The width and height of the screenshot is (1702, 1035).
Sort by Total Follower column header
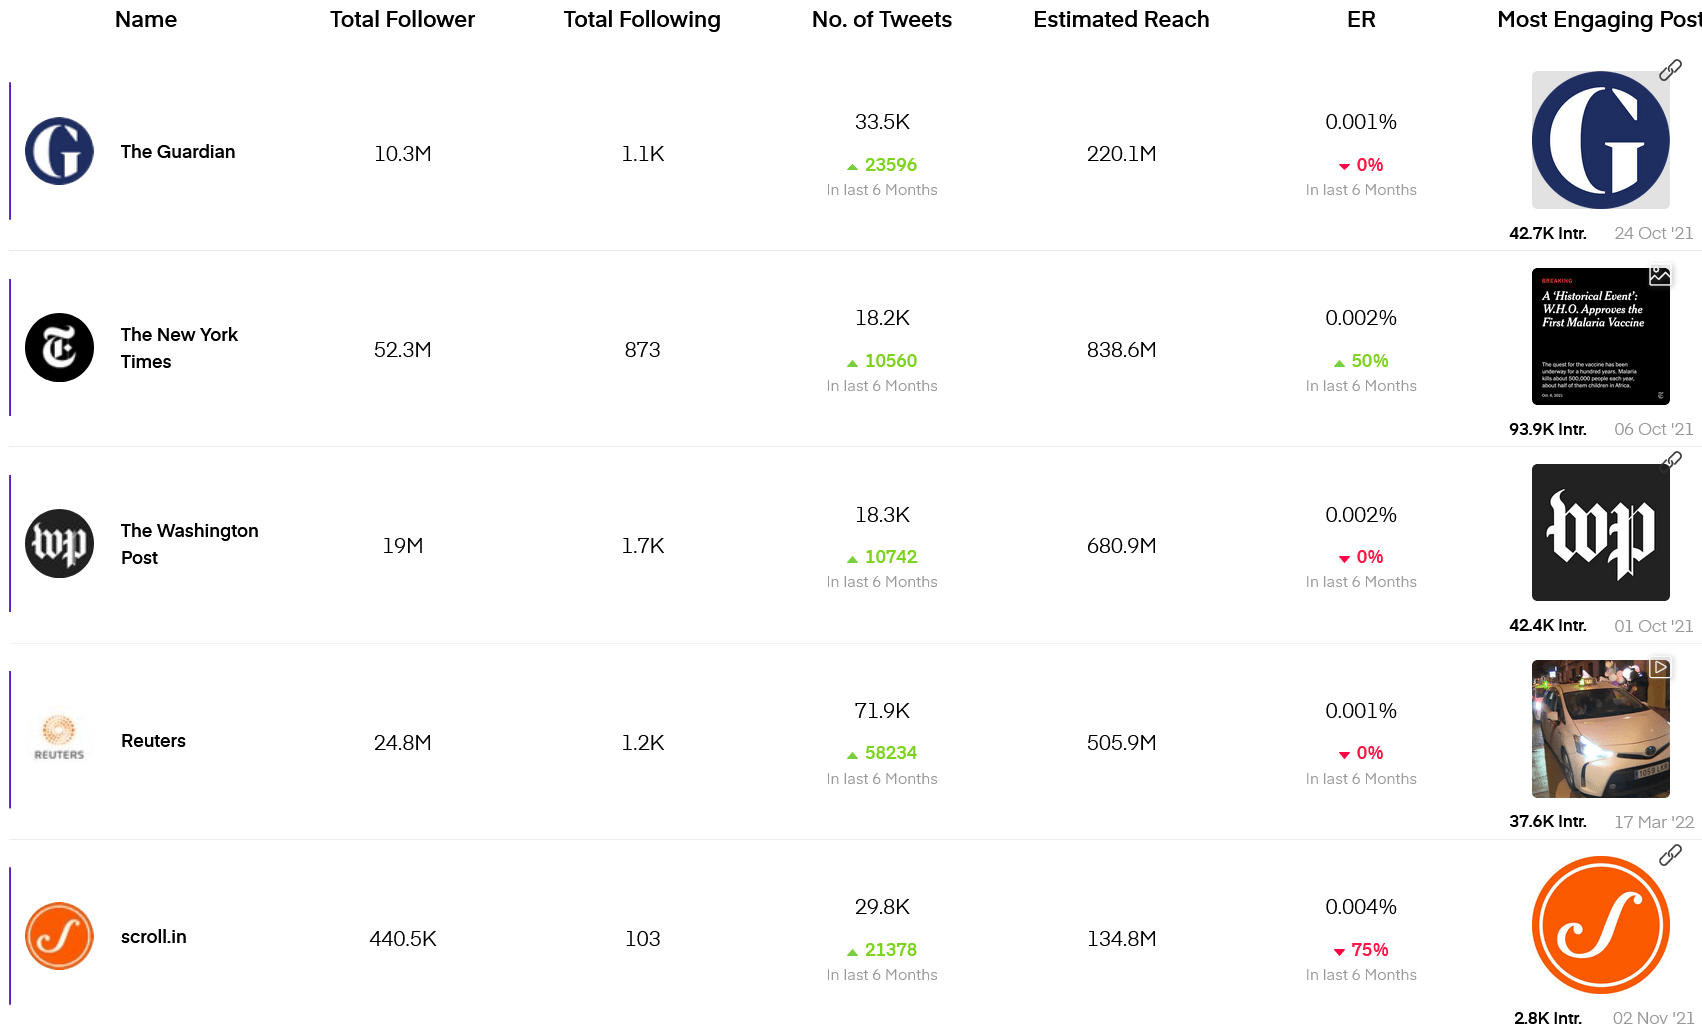point(402,19)
